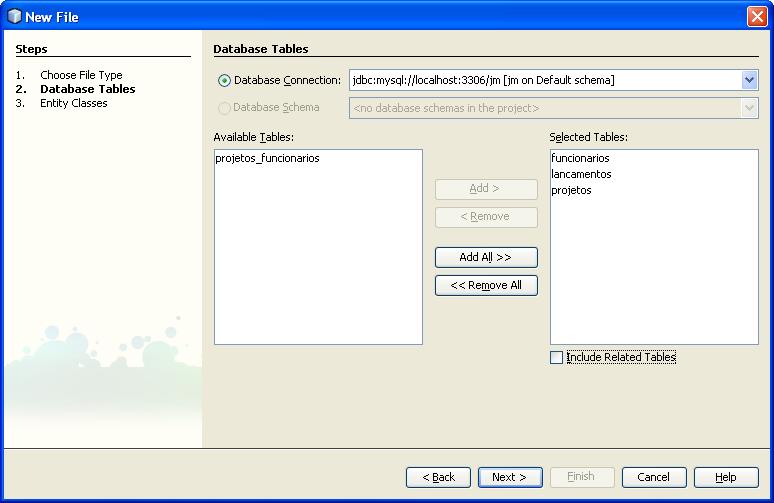Select projetos_funcionarios in Available Tables

tap(267, 158)
